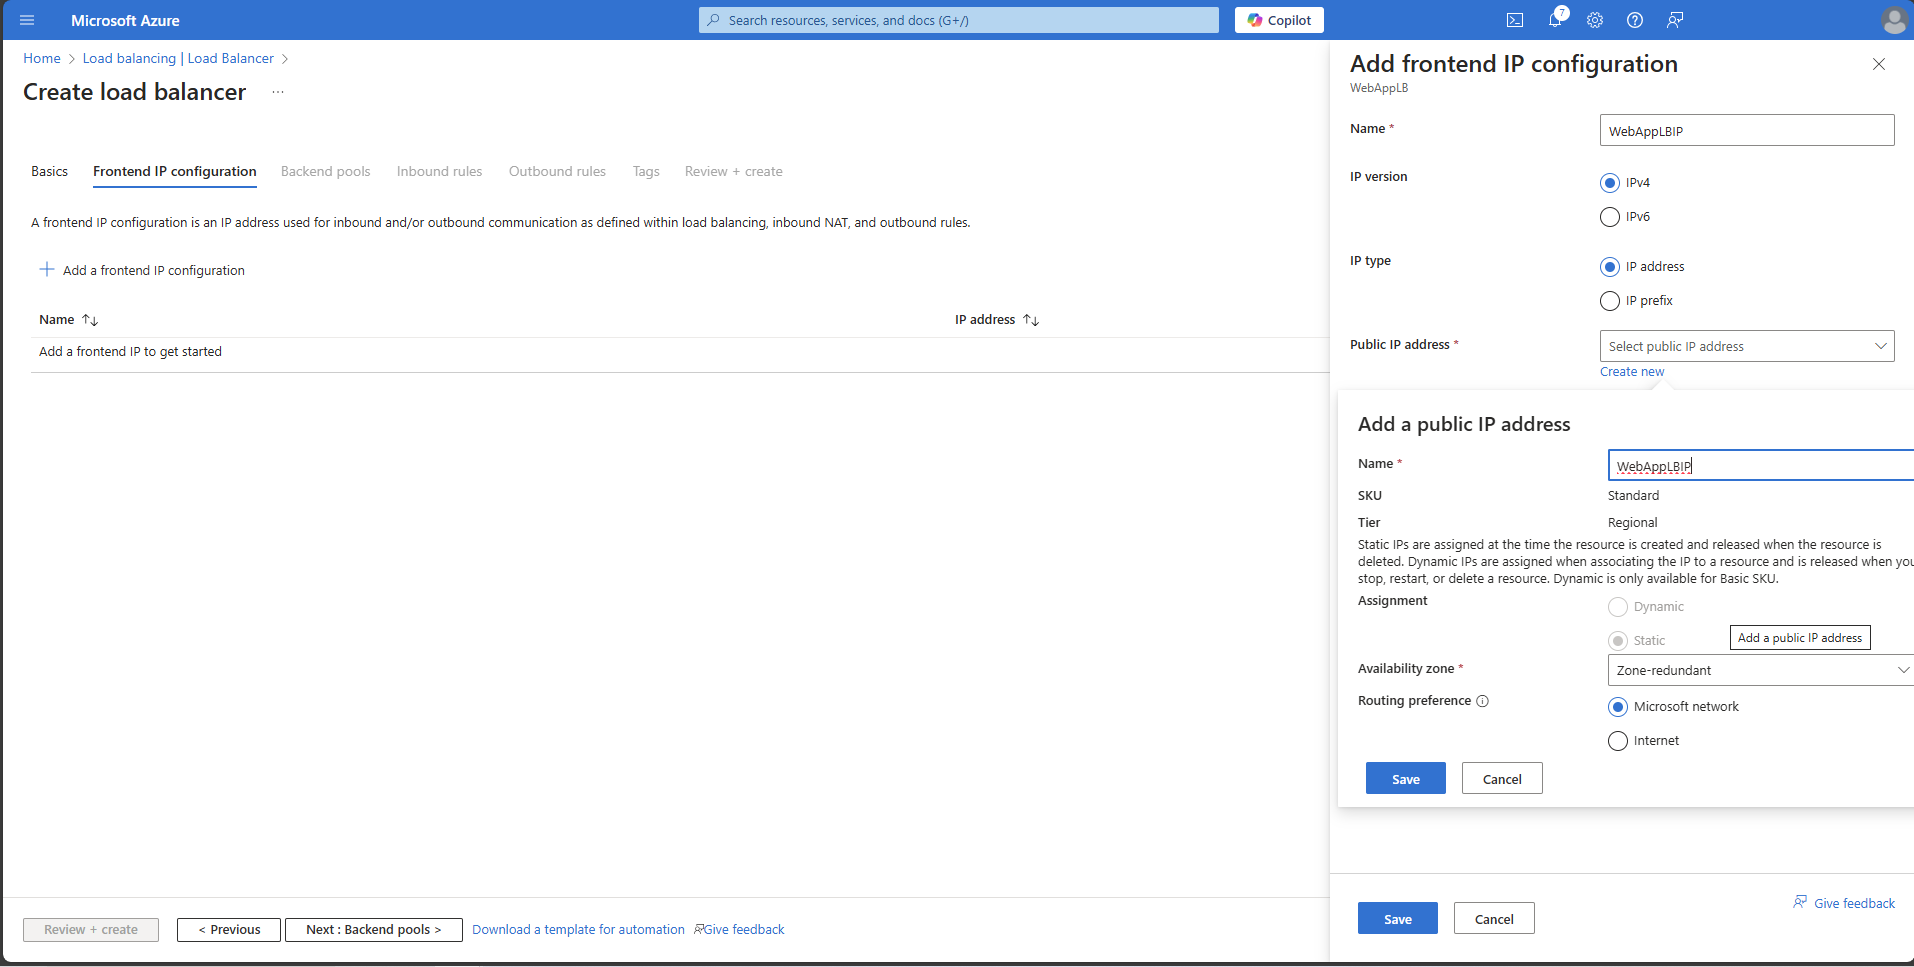Click the Name column header
1914x967 pixels.
(x=57, y=320)
